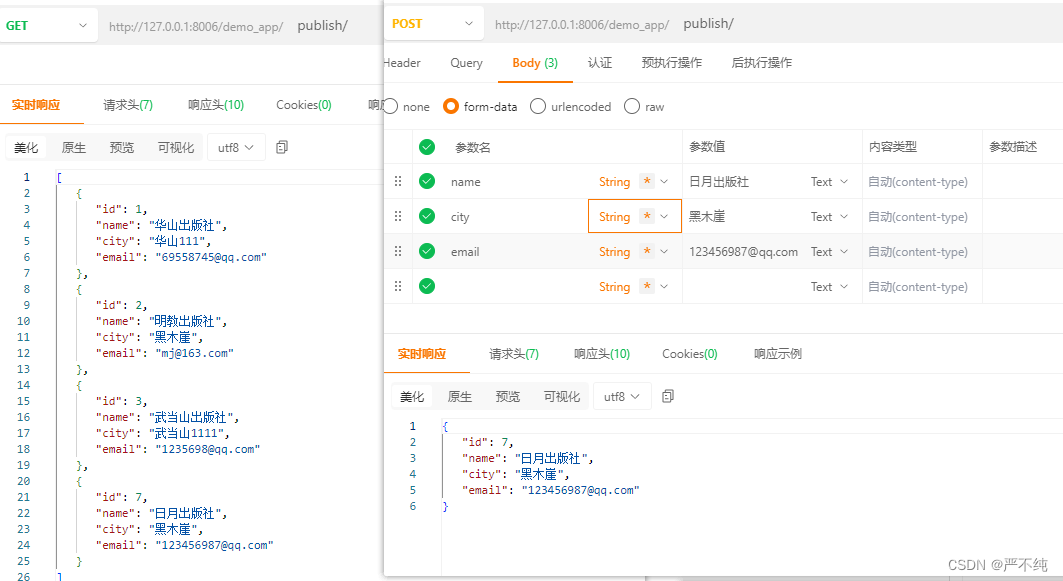Screen dimensions: 1063x581
Task: Open the POST method dropdown
Action: pyautogui.click(x=434, y=24)
